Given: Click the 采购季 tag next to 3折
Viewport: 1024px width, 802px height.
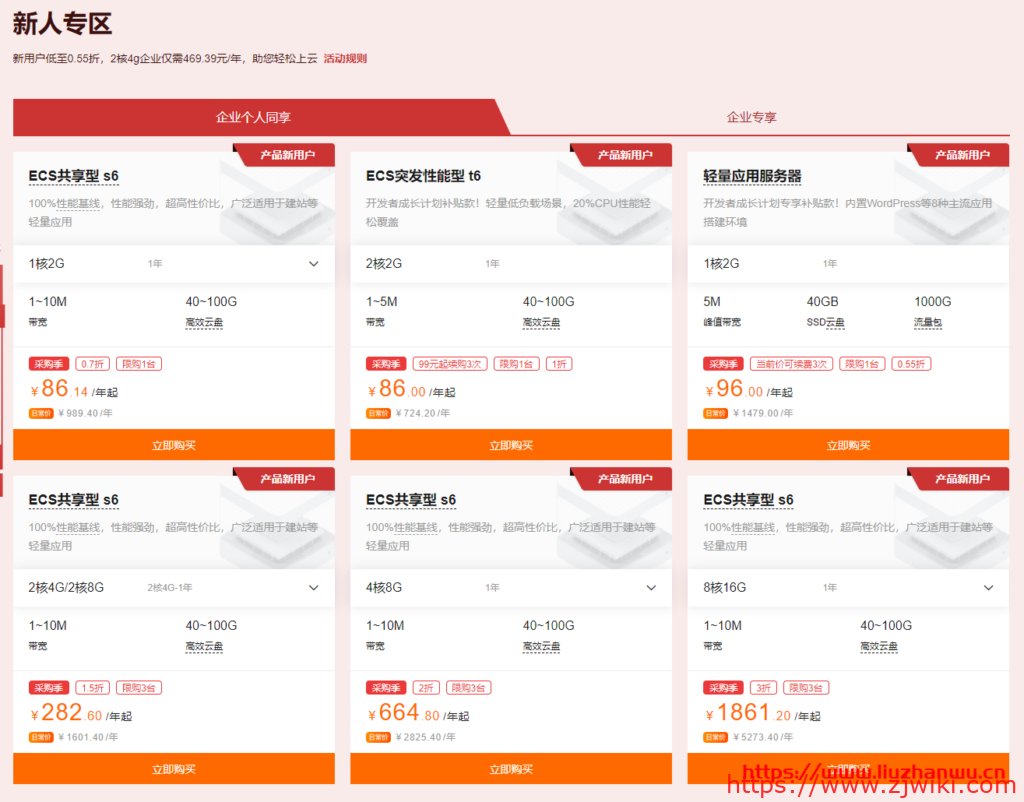Looking at the screenshot, I should point(724,688).
